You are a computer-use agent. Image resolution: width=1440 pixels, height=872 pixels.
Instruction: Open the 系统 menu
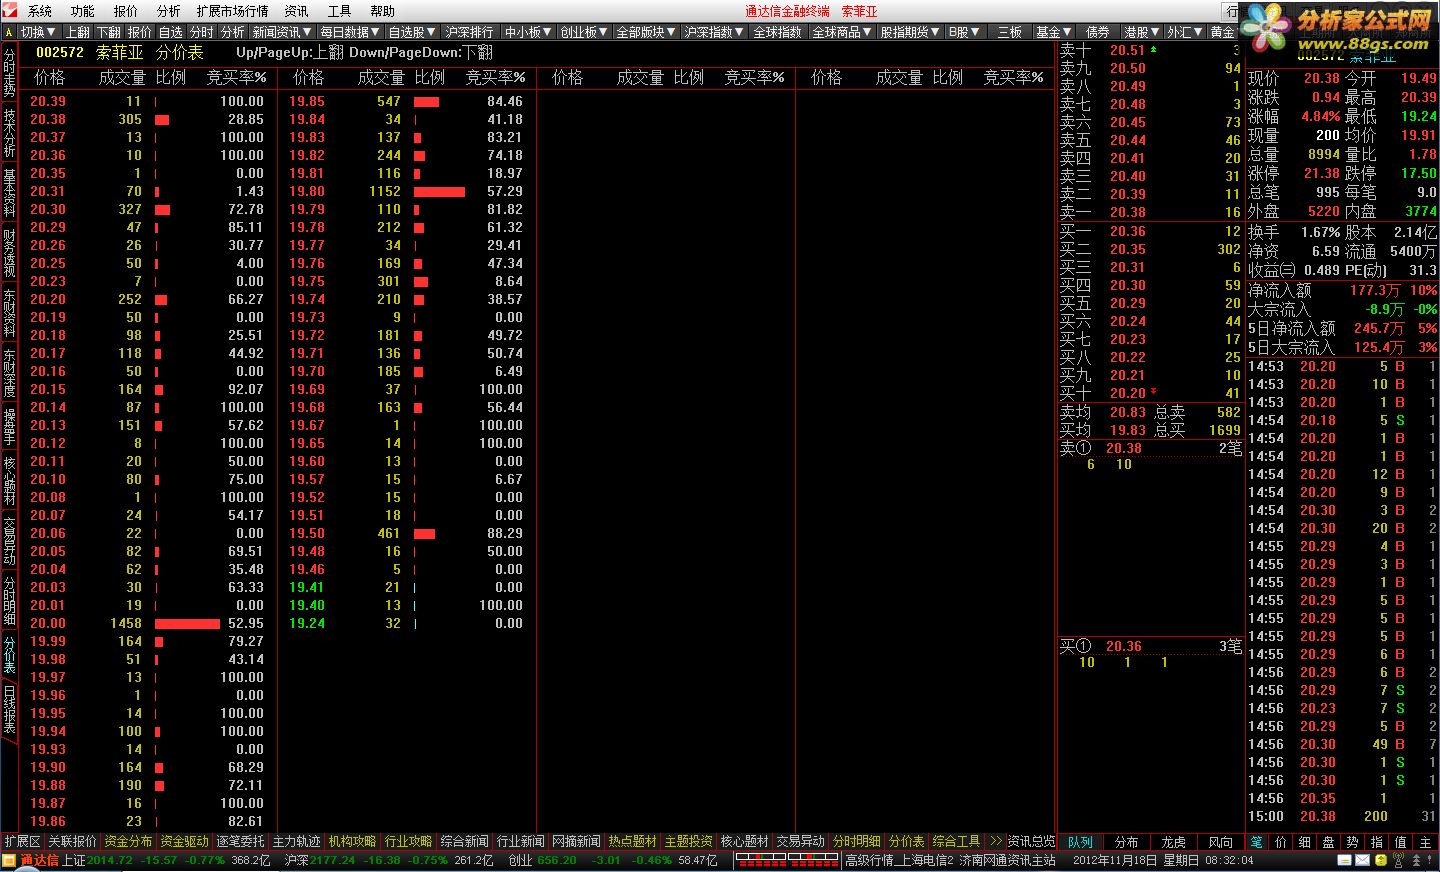40,11
